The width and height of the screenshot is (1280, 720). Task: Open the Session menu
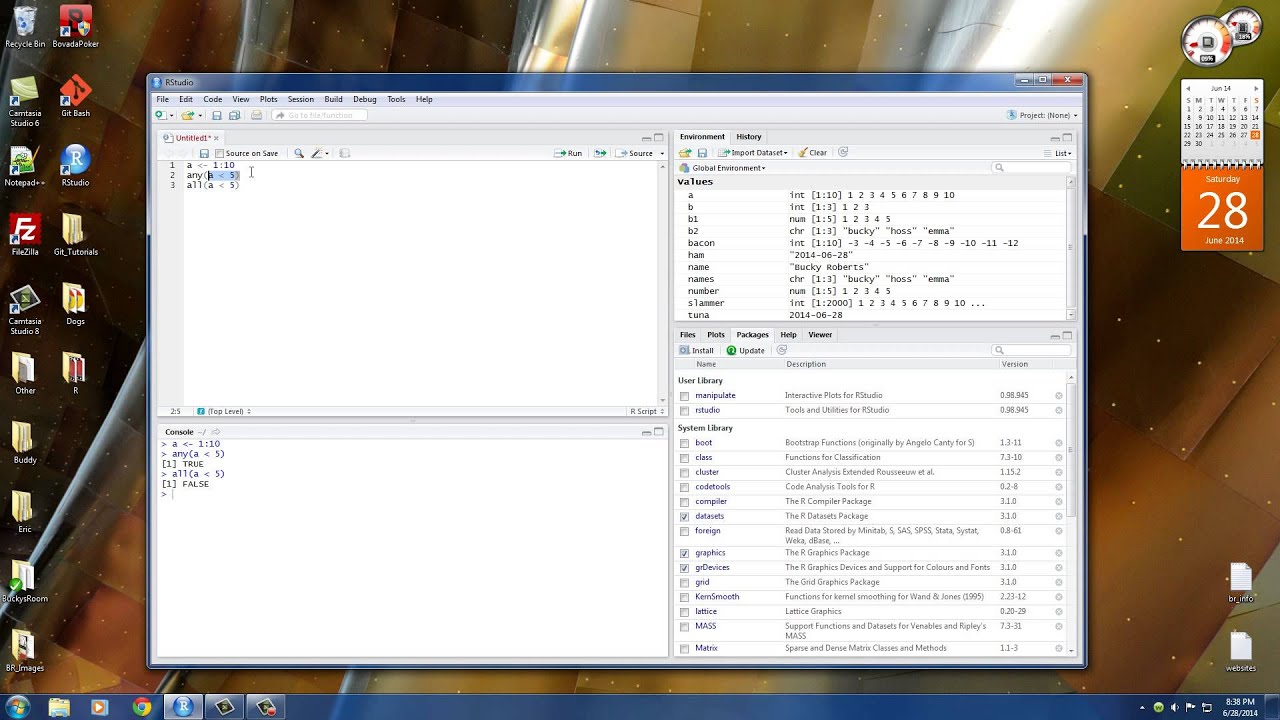click(300, 100)
